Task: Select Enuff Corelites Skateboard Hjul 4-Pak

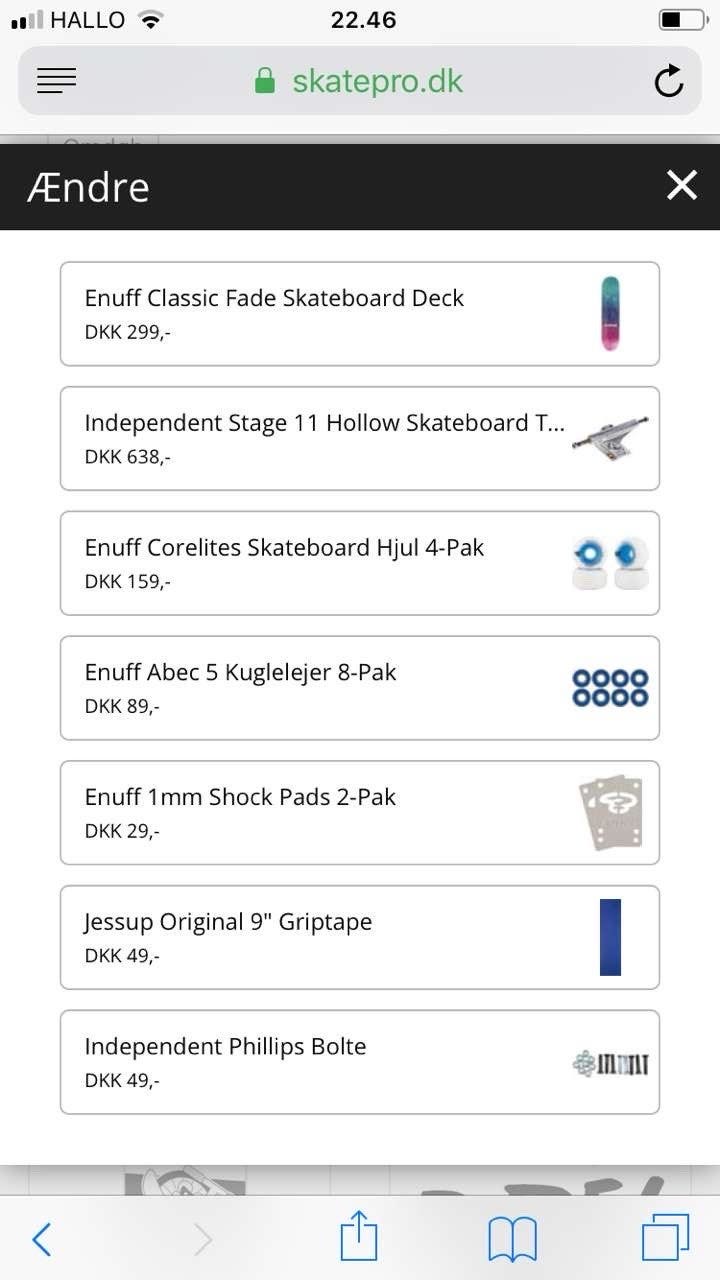Action: click(360, 563)
